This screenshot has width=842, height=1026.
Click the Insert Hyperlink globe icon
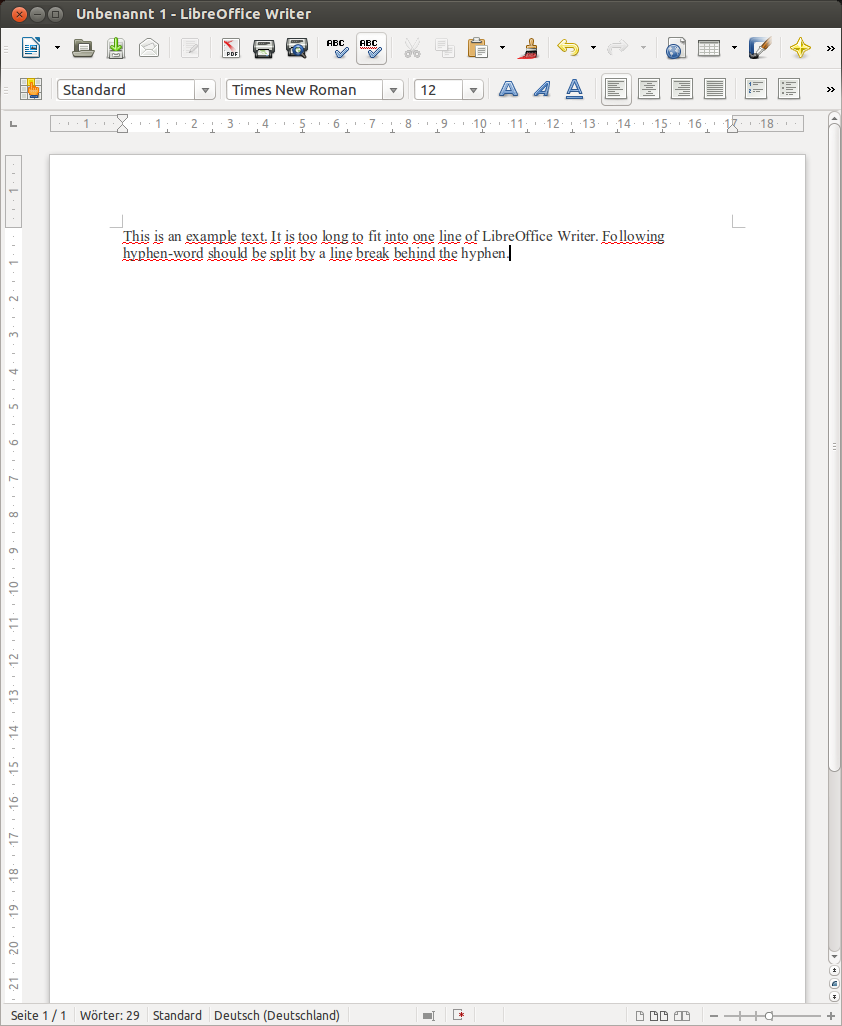click(675, 48)
